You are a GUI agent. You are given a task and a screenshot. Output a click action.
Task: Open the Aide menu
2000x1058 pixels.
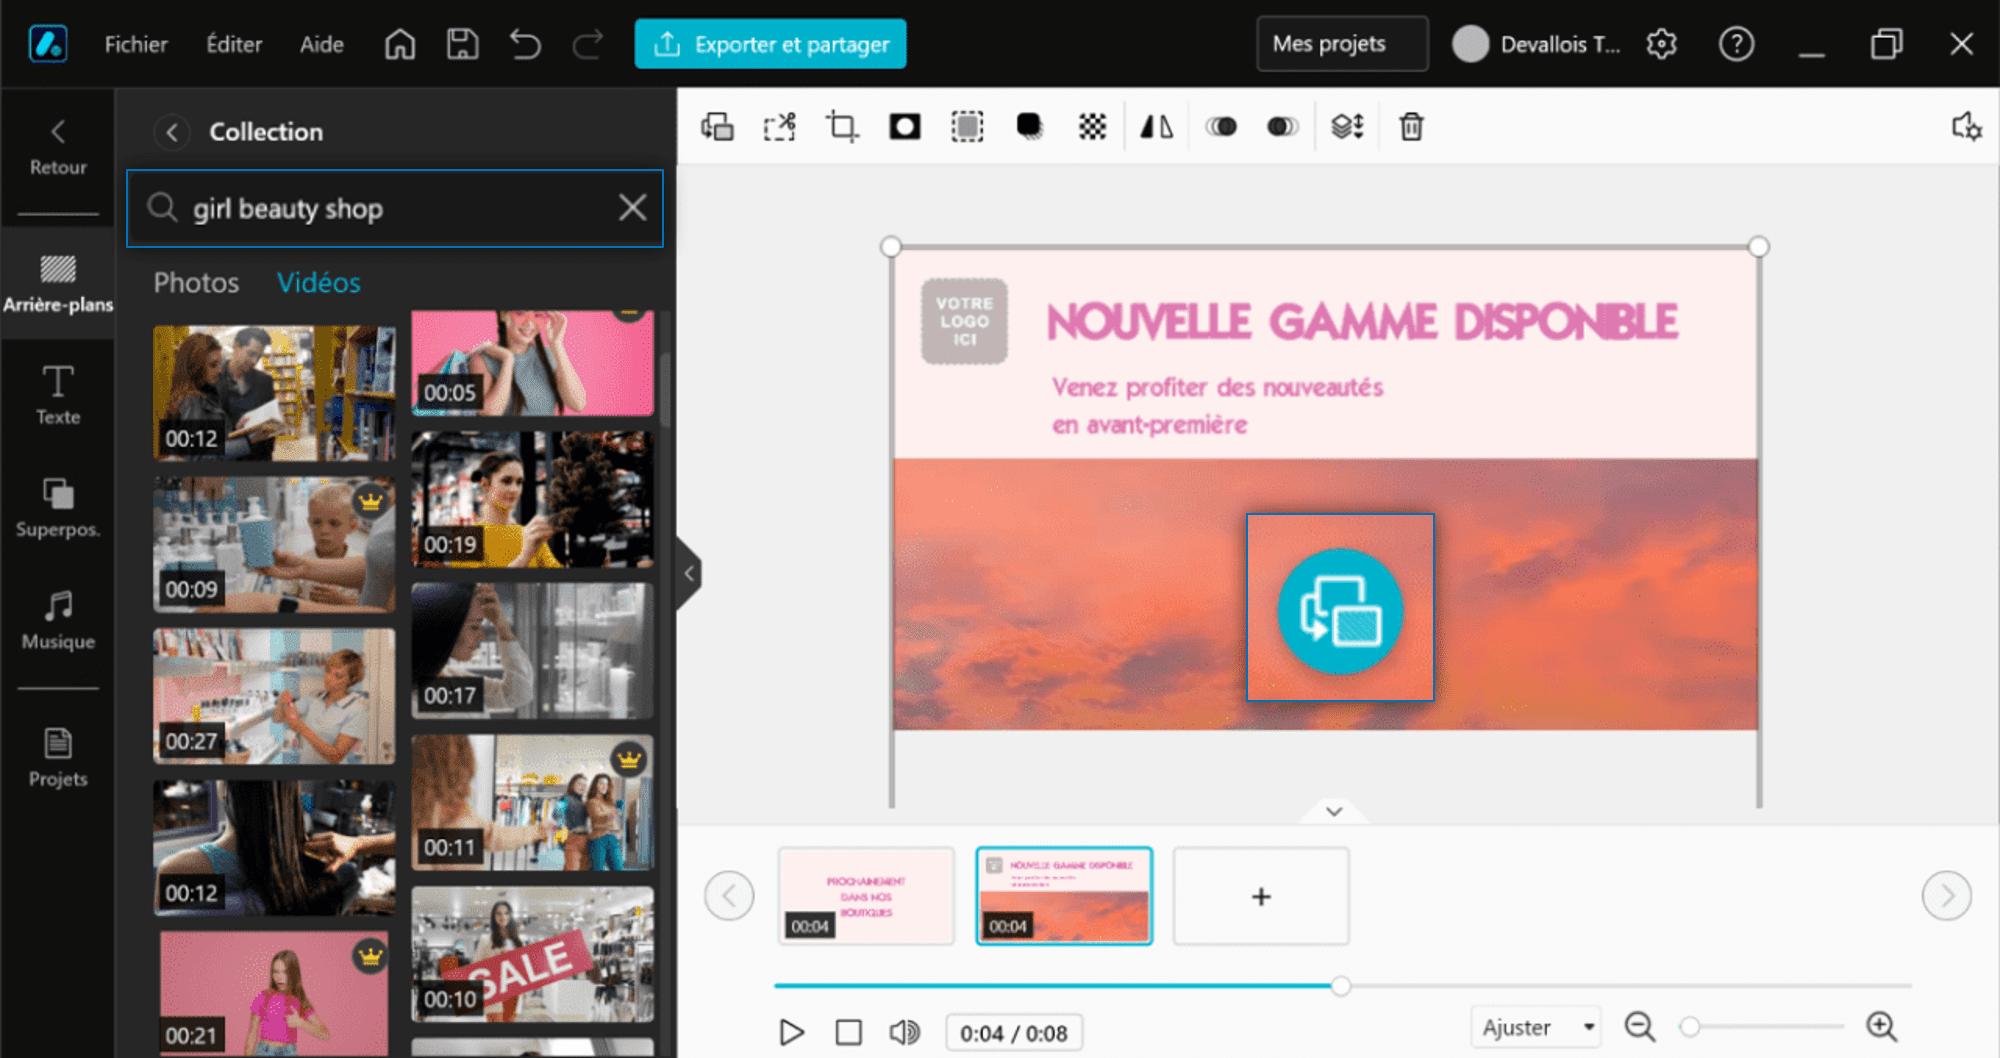pyautogui.click(x=321, y=44)
